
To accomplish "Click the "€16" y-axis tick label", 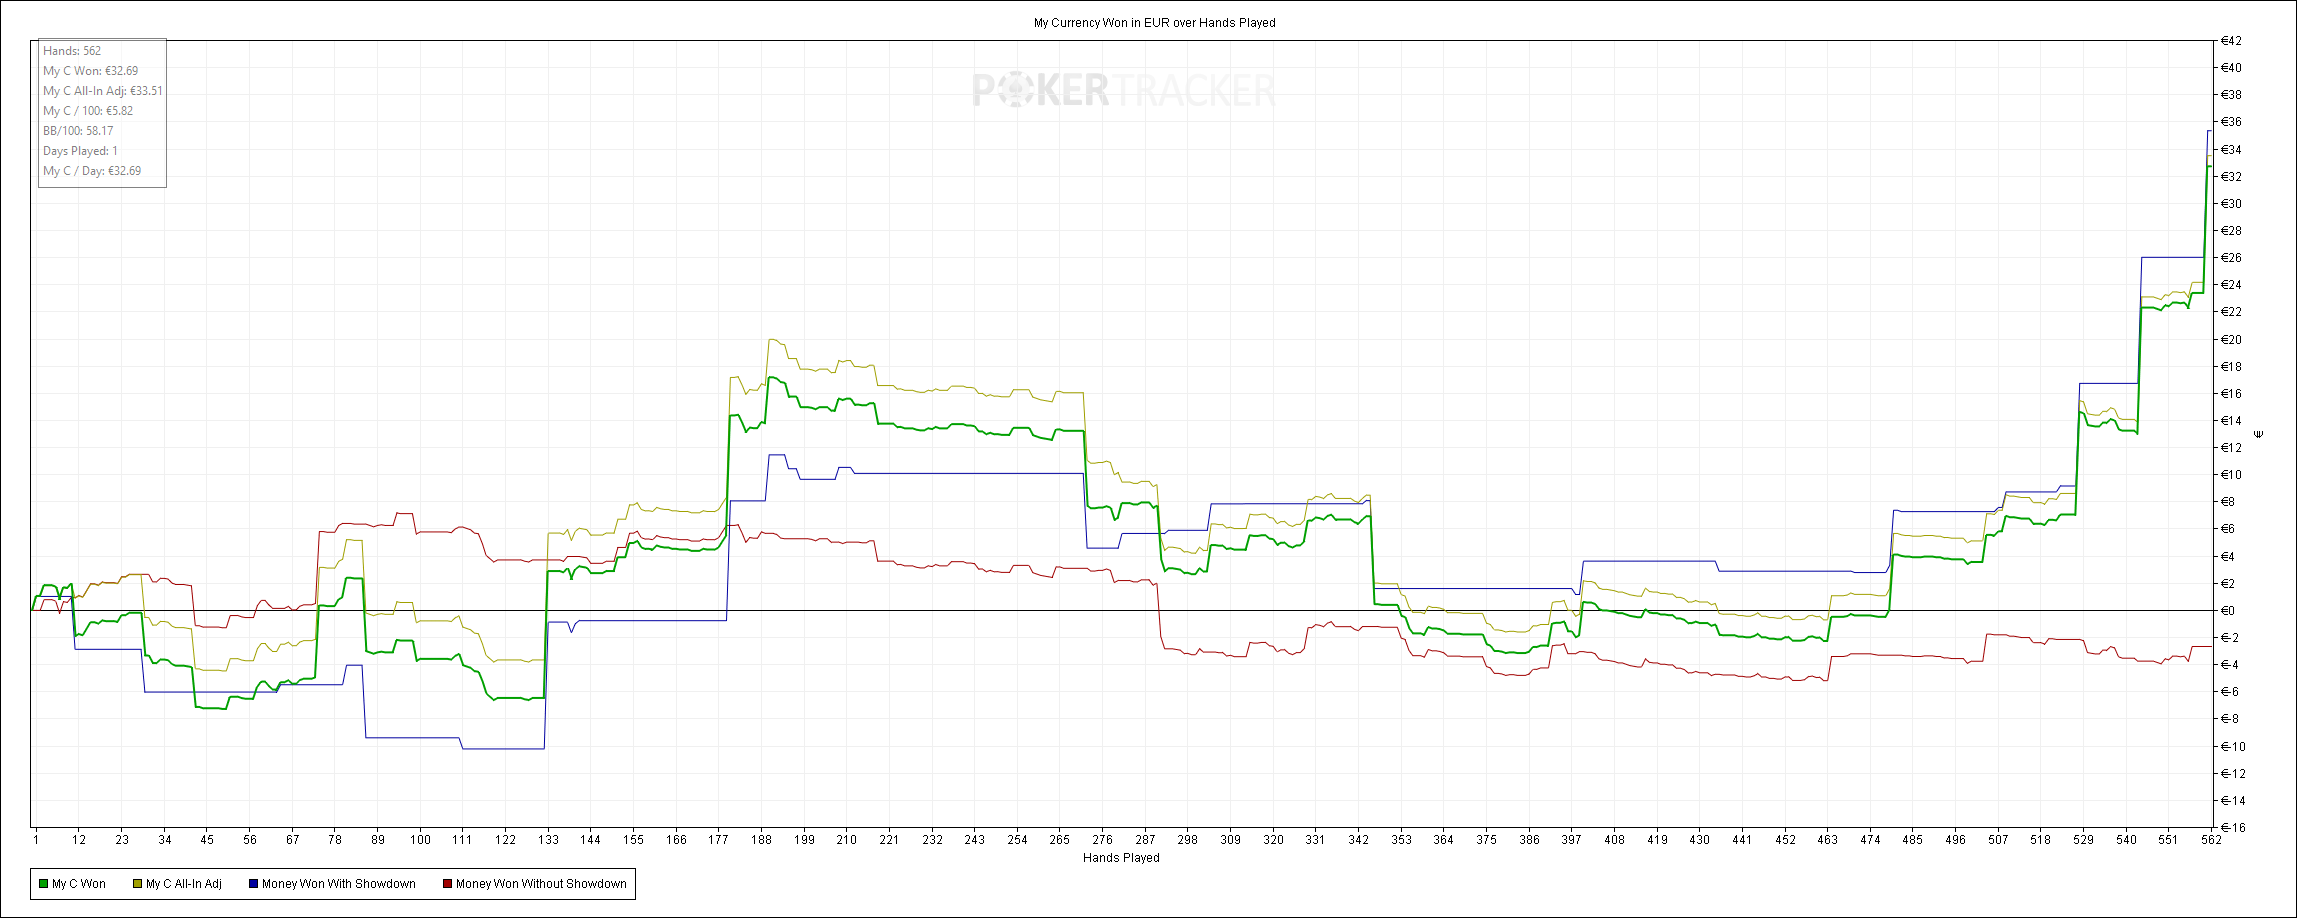I will (x=2231, y=394).
